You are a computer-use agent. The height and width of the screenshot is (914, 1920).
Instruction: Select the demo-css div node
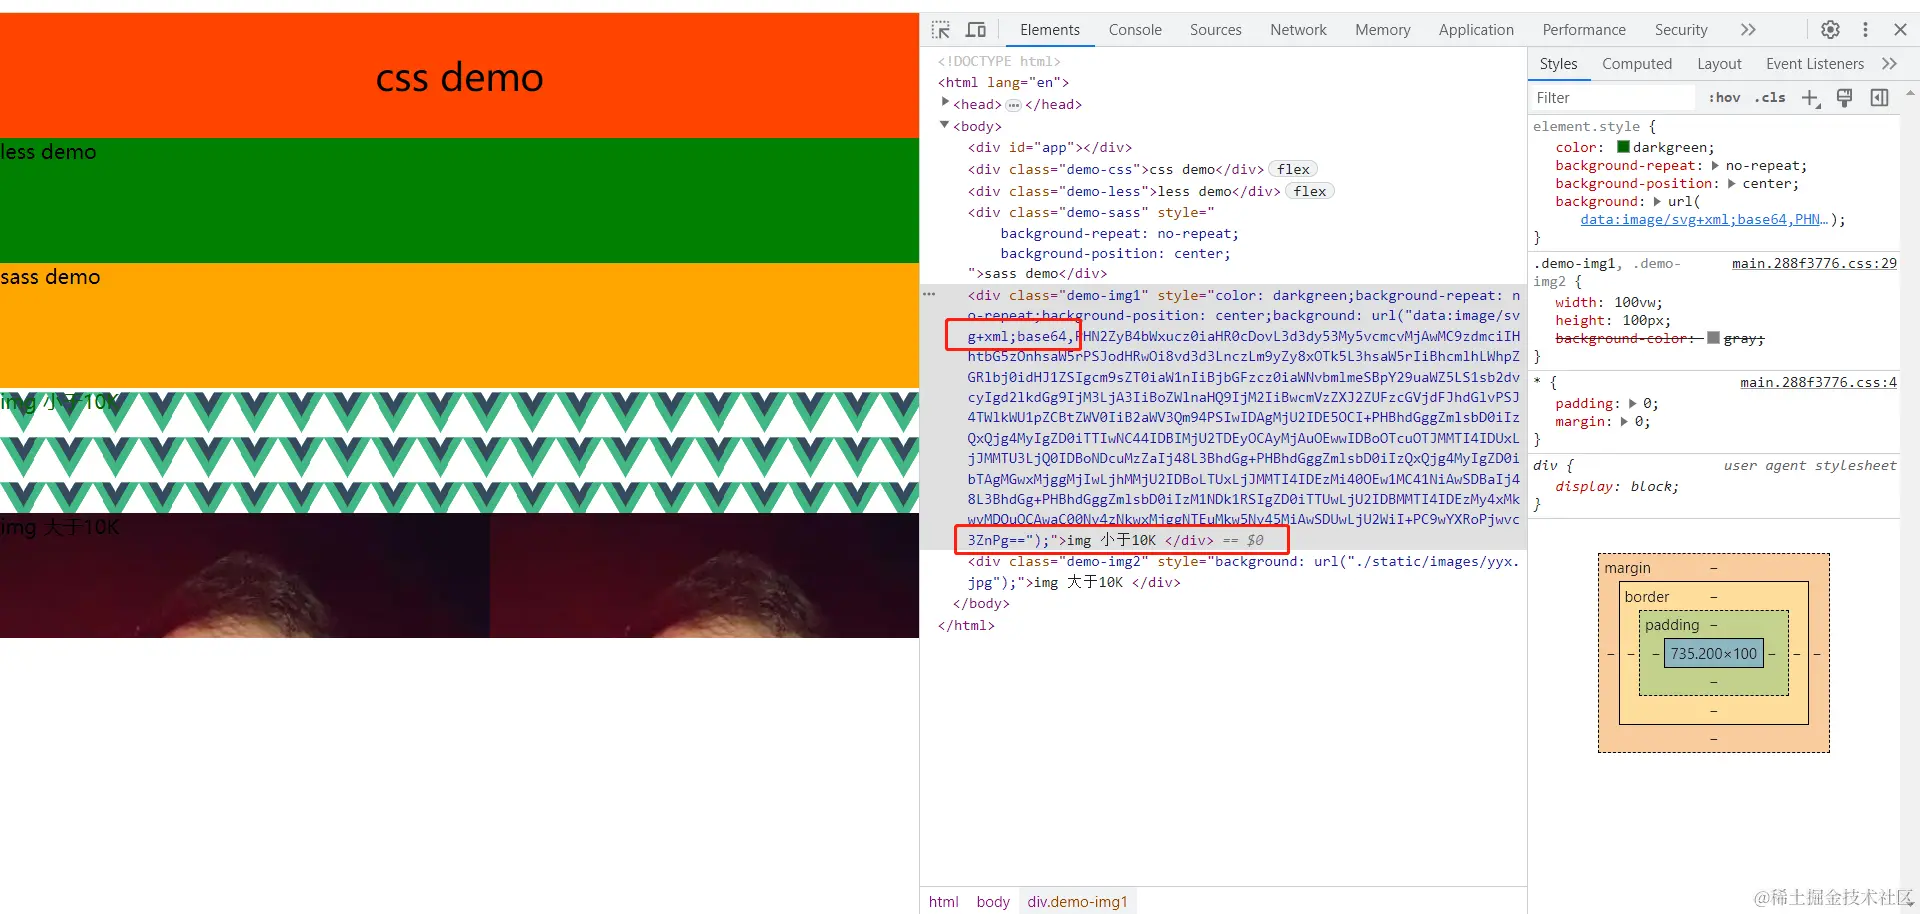pos(1115,169)
